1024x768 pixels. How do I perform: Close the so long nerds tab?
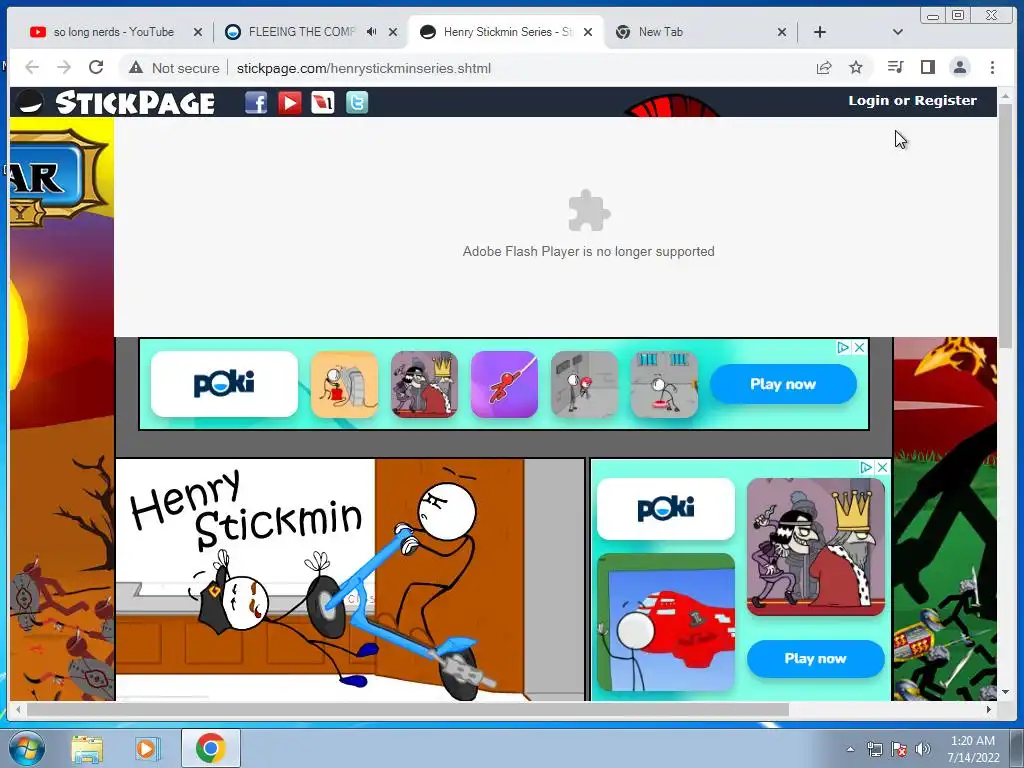click(198, 31)
